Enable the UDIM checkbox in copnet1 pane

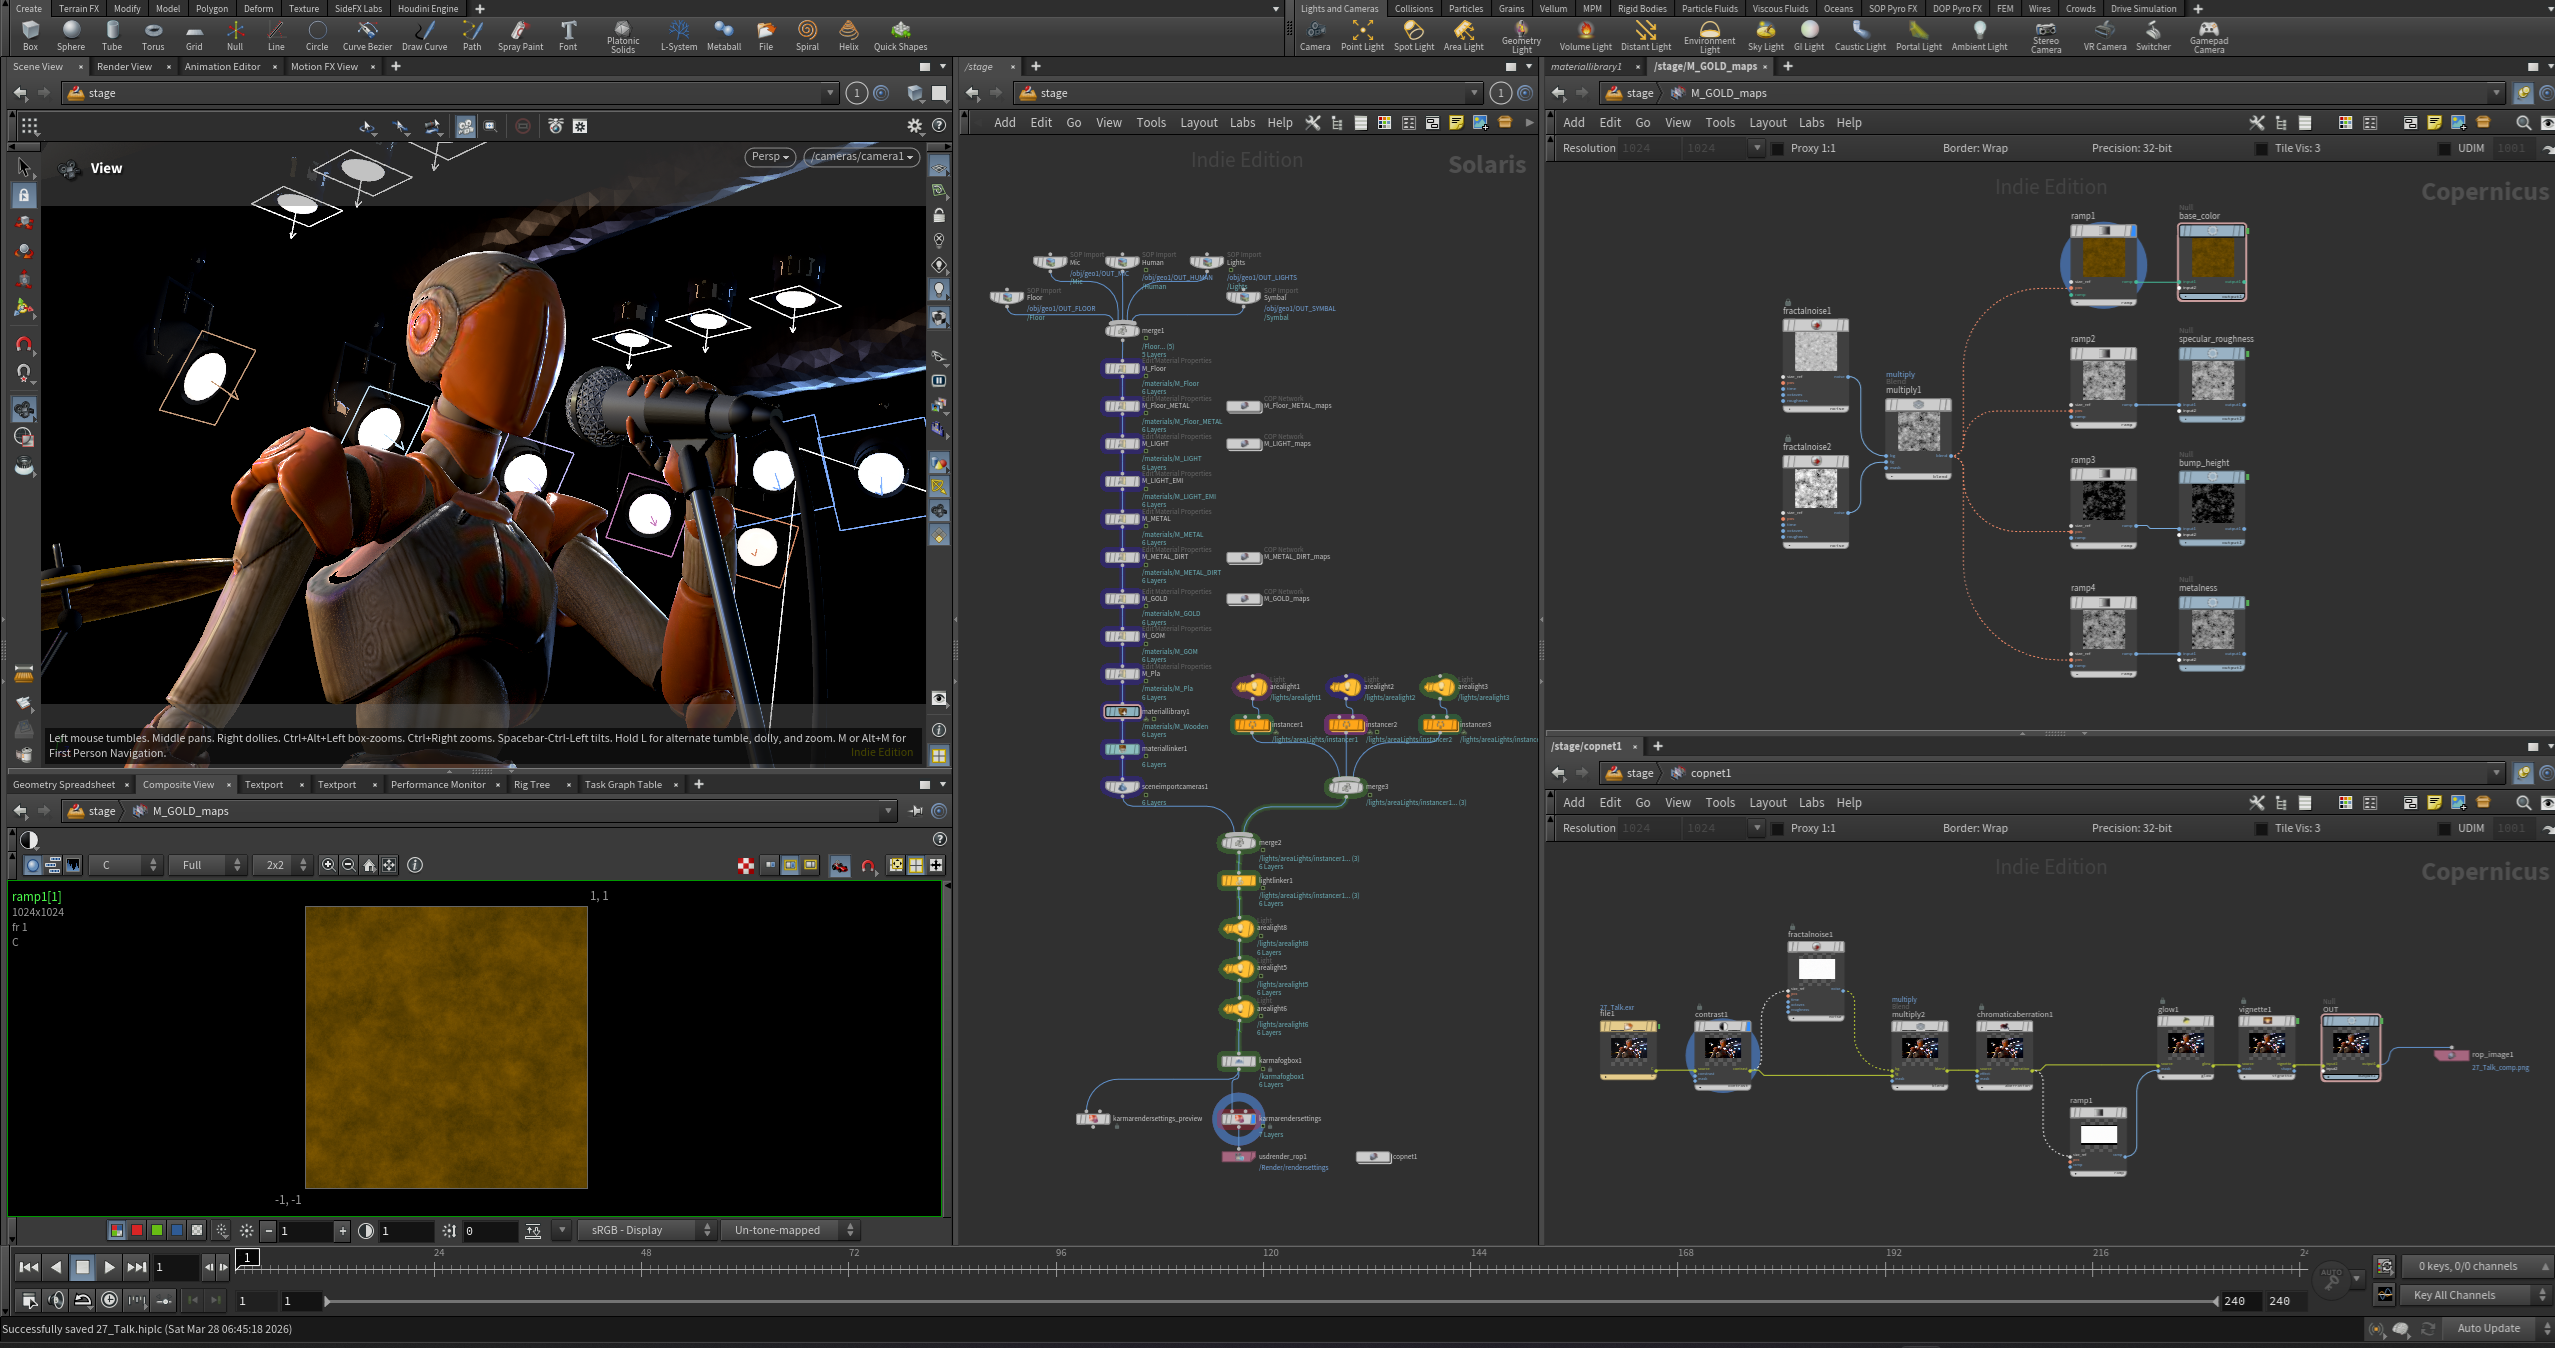2445,829
